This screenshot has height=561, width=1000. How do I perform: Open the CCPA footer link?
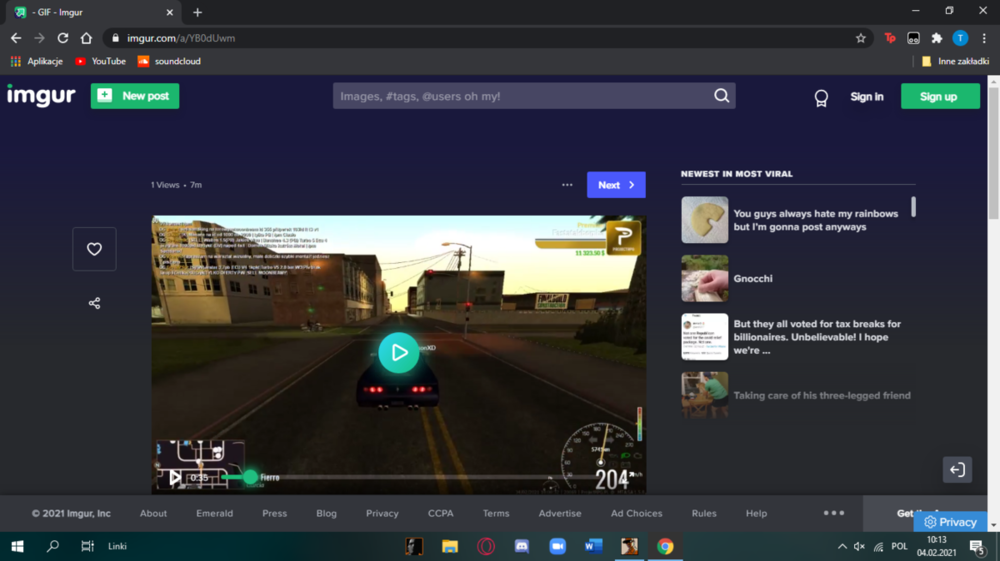(441, 513)
